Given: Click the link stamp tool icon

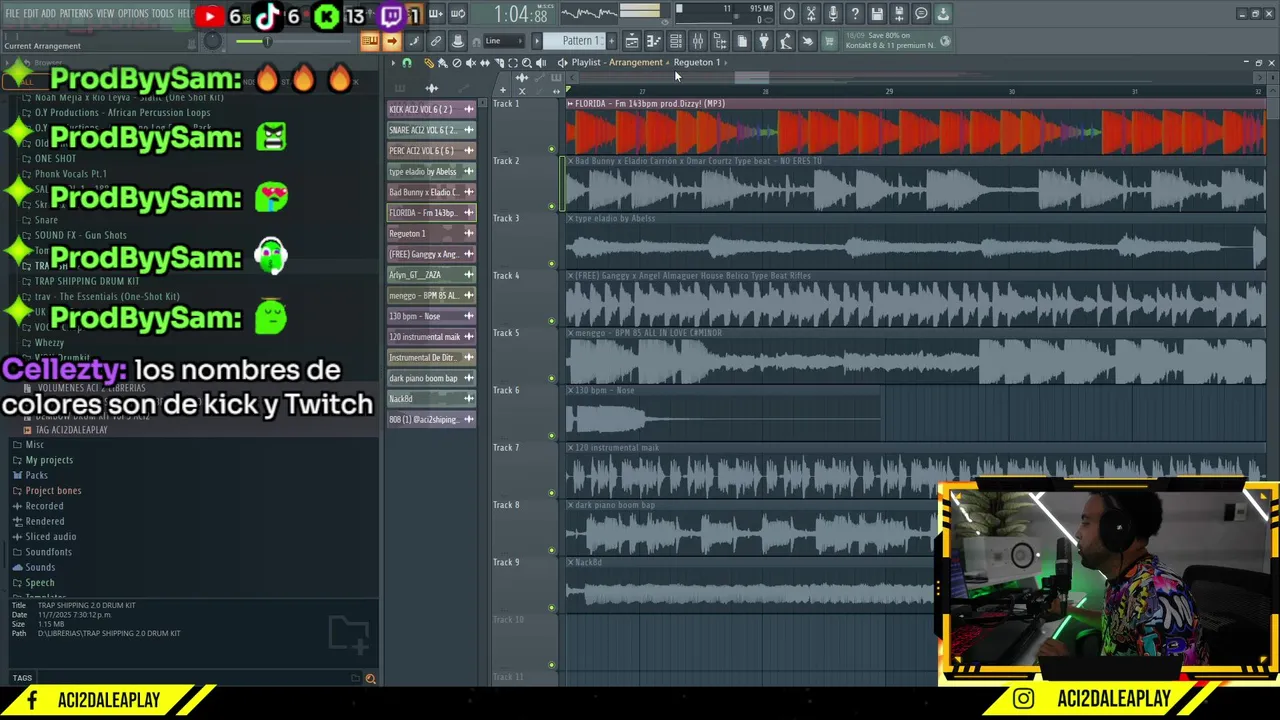Looking at the screenshot, I should pos(436,41).
